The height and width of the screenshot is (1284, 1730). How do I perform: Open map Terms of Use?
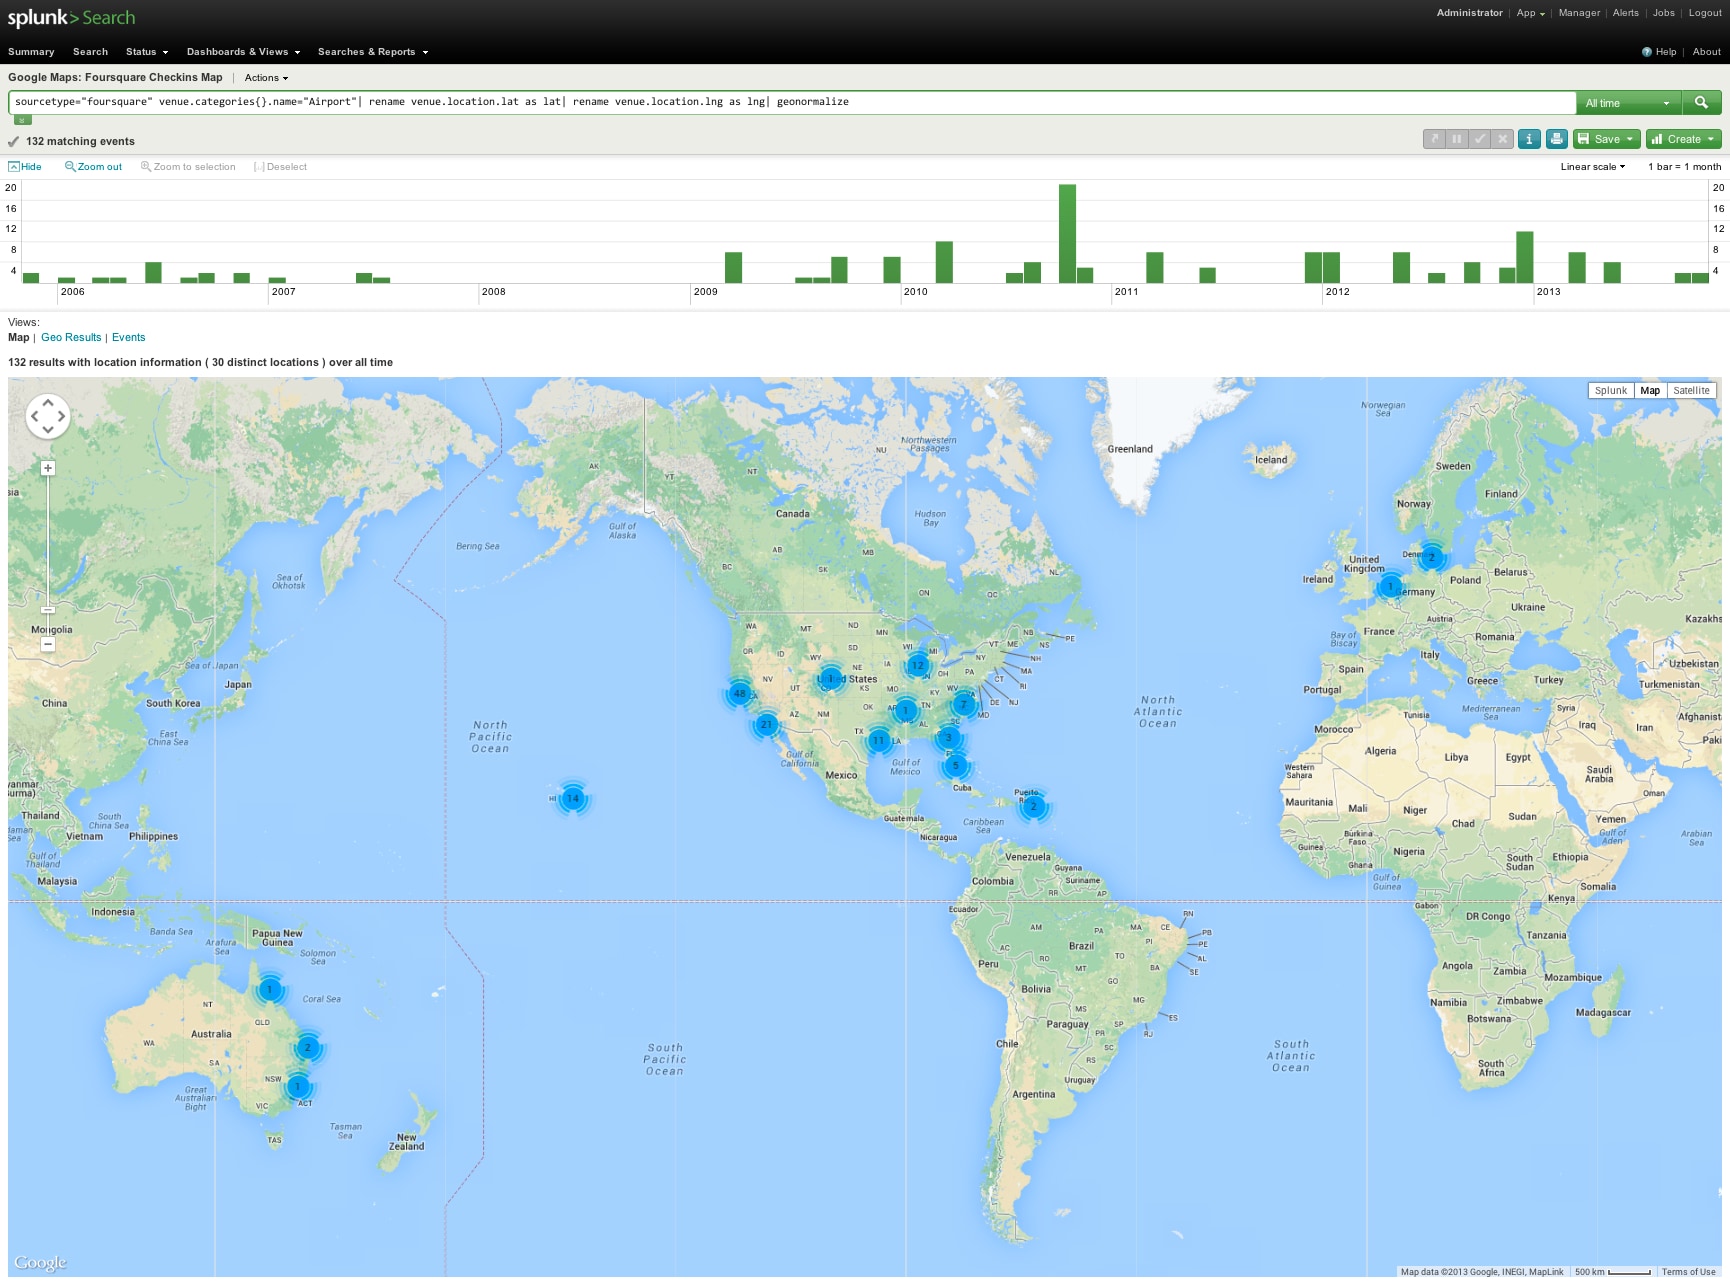pos(1688,1272)
